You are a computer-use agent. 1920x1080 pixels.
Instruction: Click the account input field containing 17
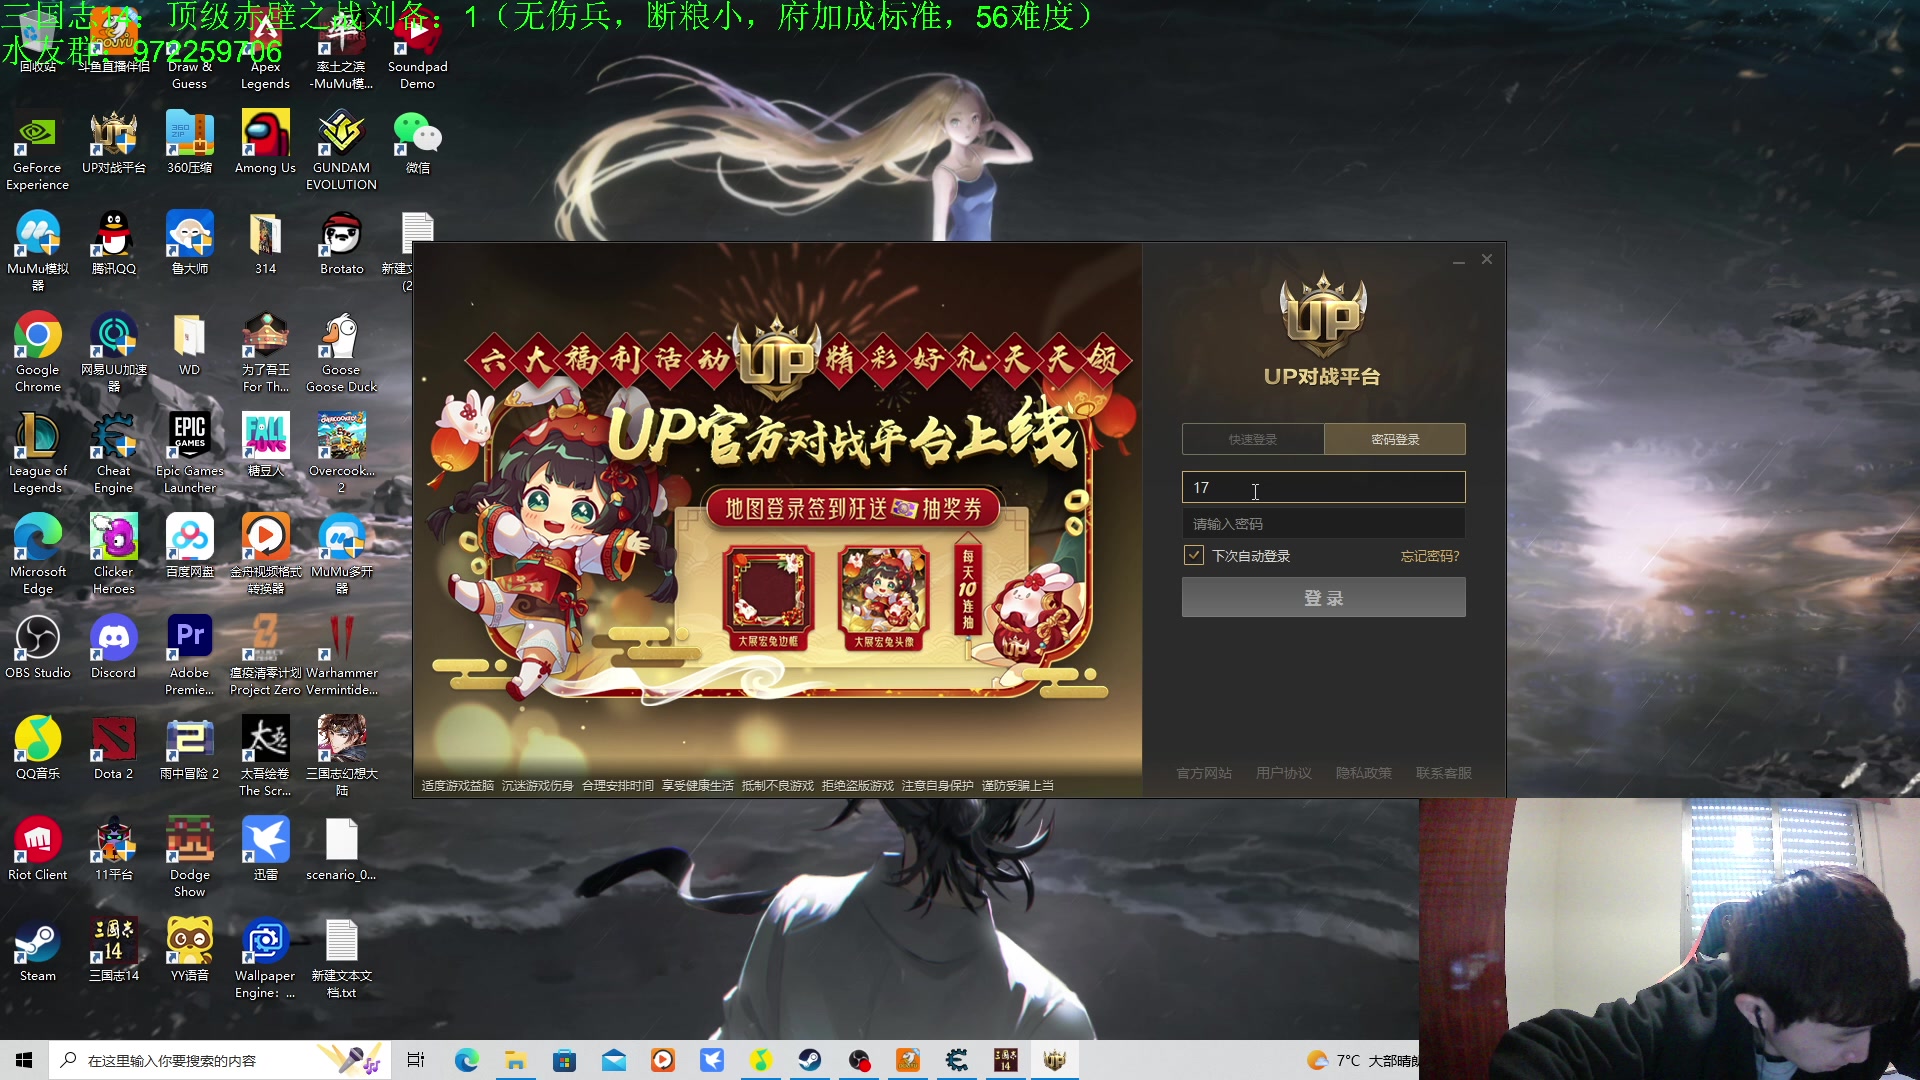(x=1324, y=487)
